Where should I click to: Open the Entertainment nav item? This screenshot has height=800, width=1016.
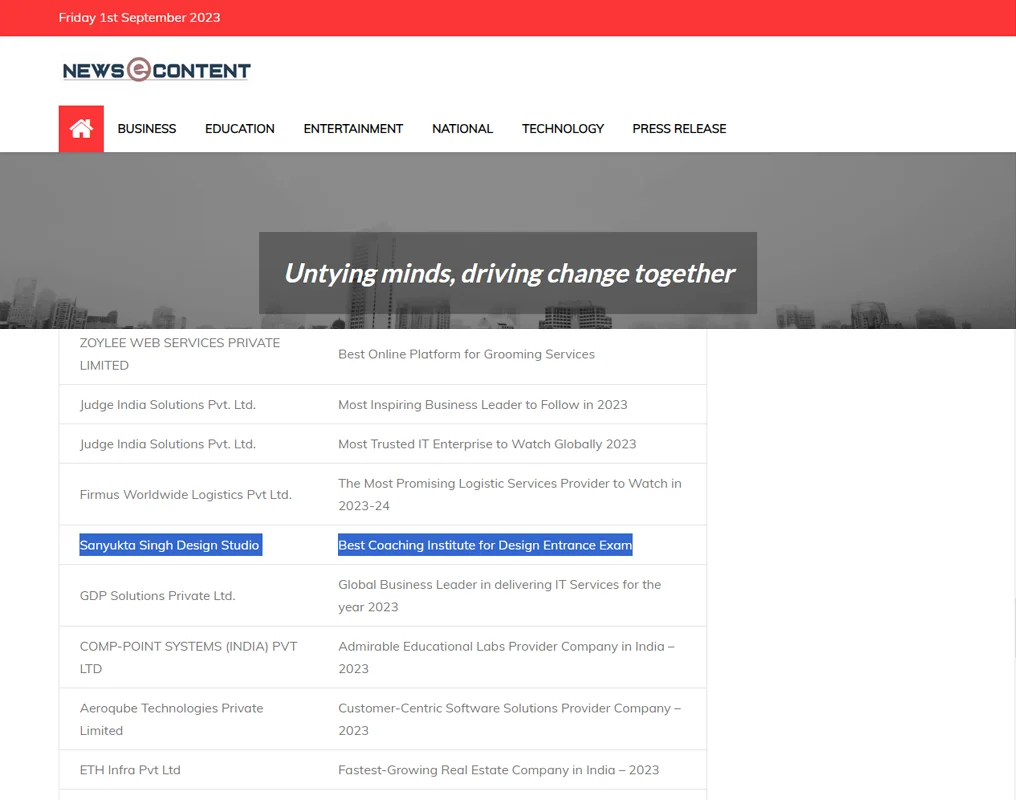[353, 129]
